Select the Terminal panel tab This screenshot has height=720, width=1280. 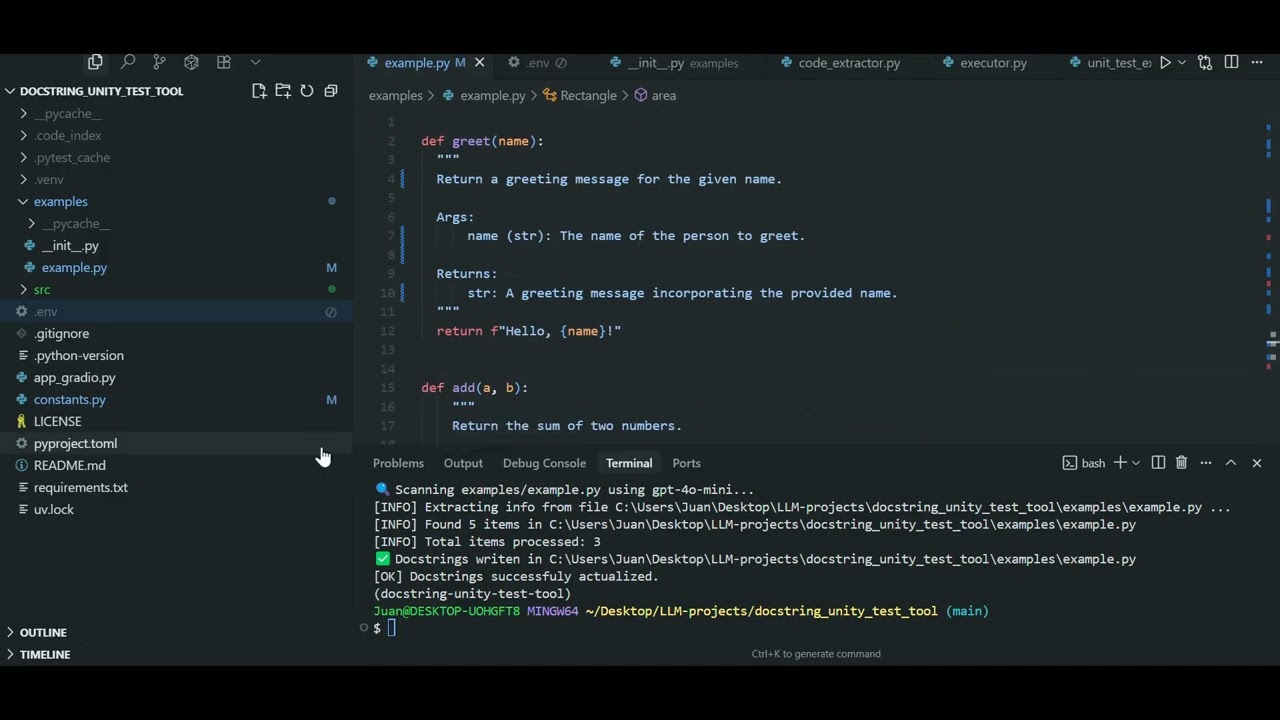pos(629,463)
